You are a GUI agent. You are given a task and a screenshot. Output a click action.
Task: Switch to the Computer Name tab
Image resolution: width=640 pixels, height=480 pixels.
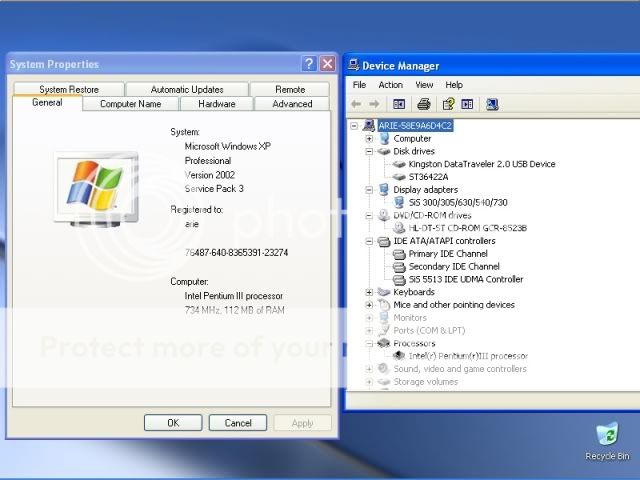pyautogui.click(x=131, y=104)
